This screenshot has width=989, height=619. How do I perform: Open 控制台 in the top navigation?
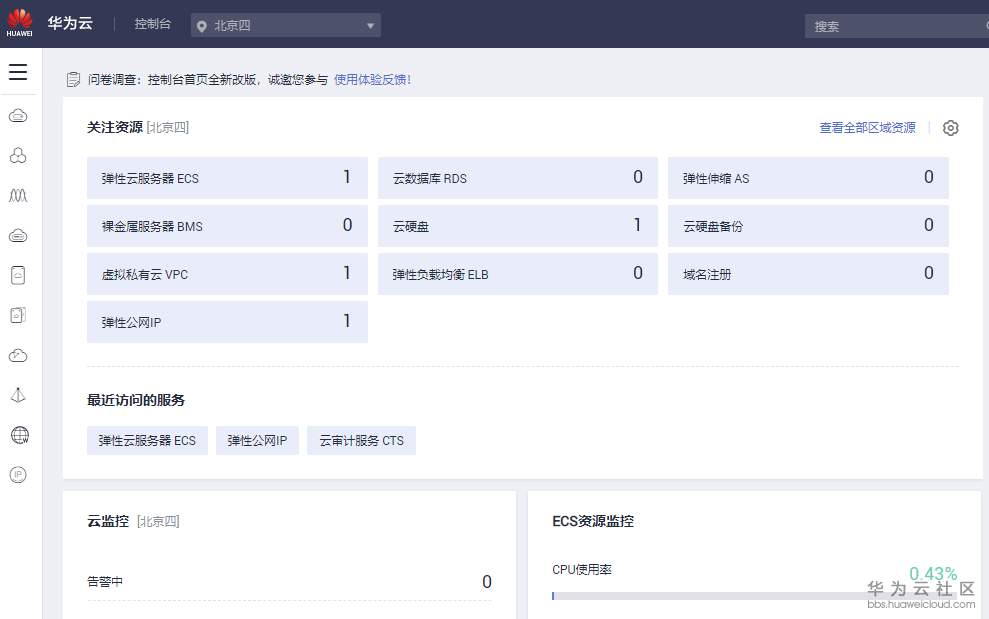[x=152, y=24]
